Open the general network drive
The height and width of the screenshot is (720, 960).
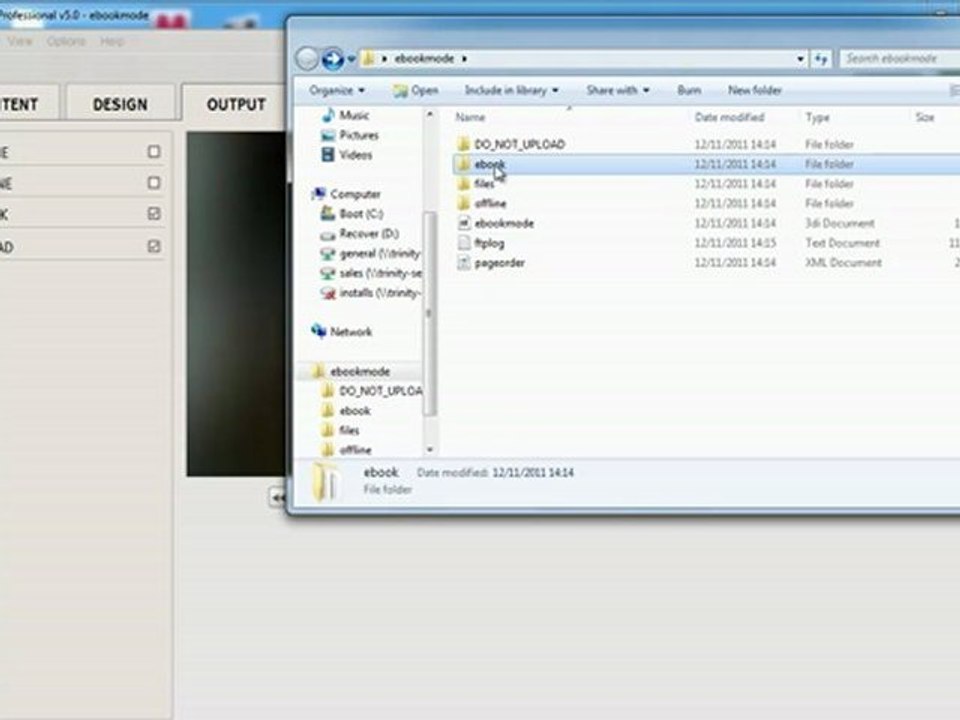[x=371, y=253]
